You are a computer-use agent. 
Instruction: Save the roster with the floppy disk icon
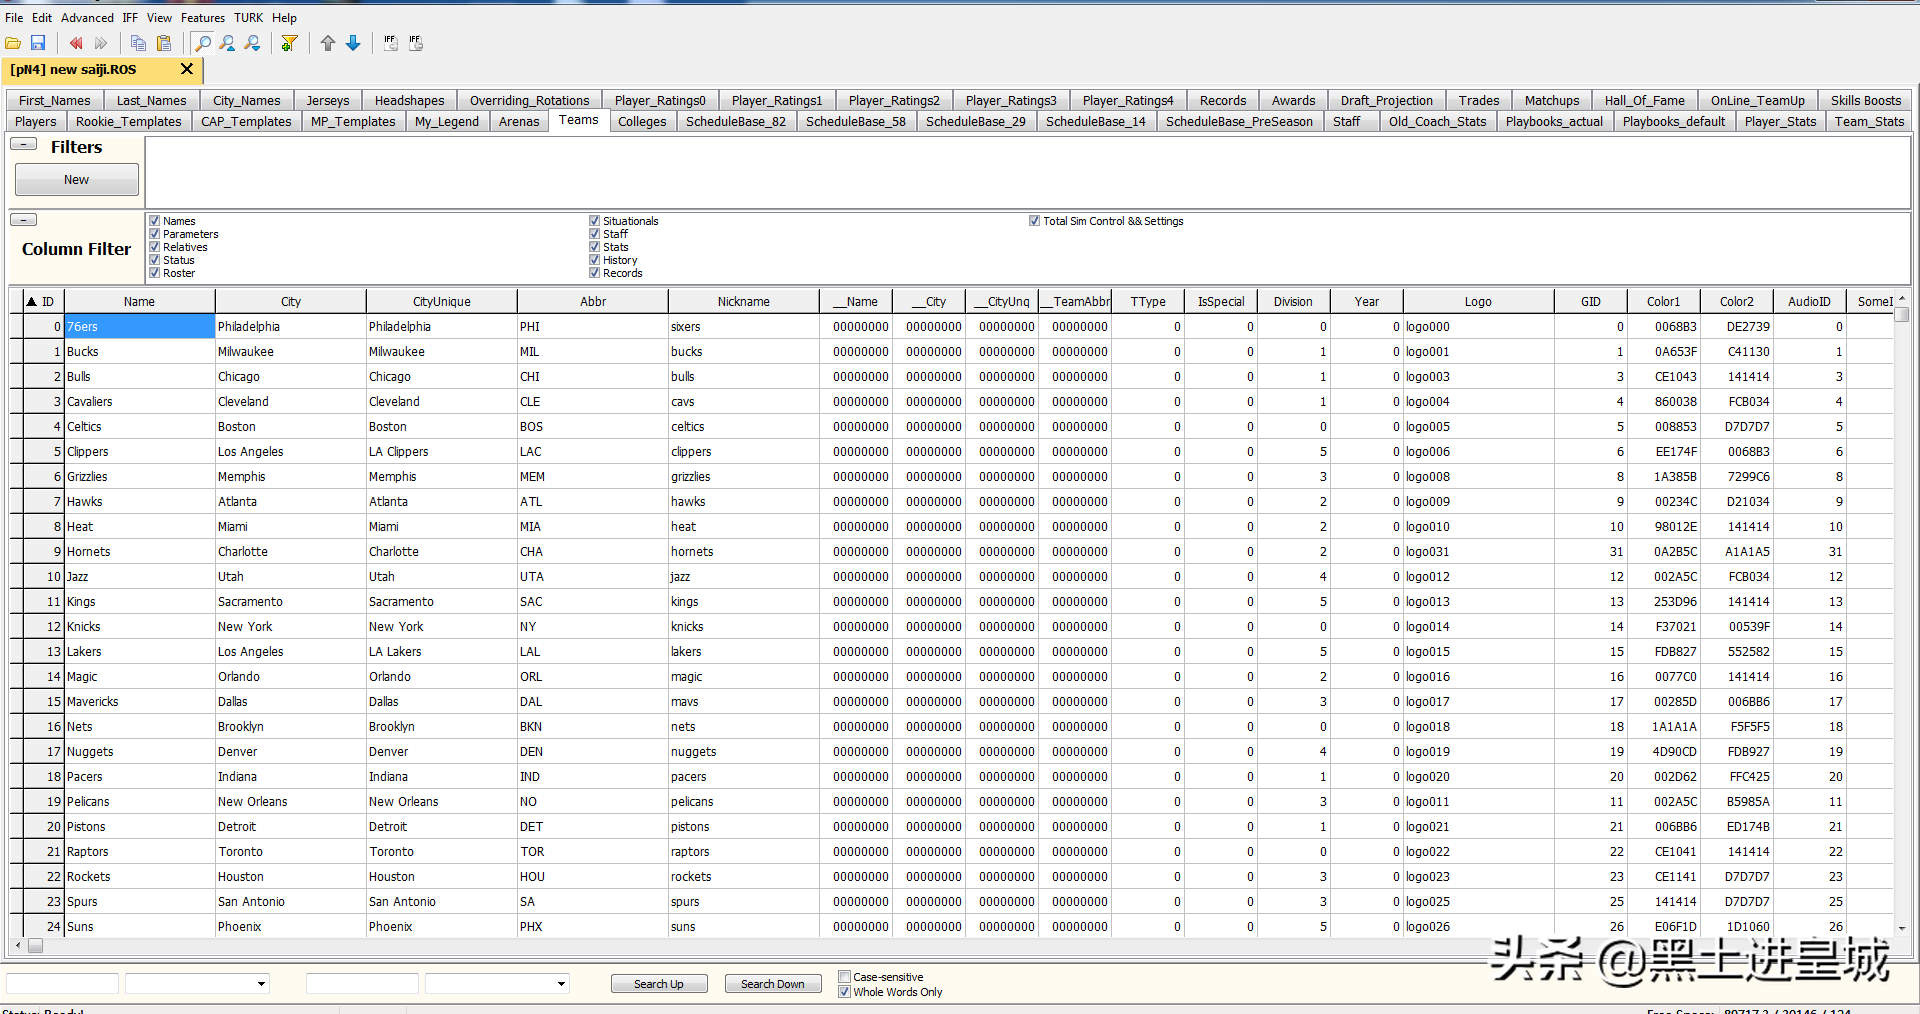pos(38,43)
